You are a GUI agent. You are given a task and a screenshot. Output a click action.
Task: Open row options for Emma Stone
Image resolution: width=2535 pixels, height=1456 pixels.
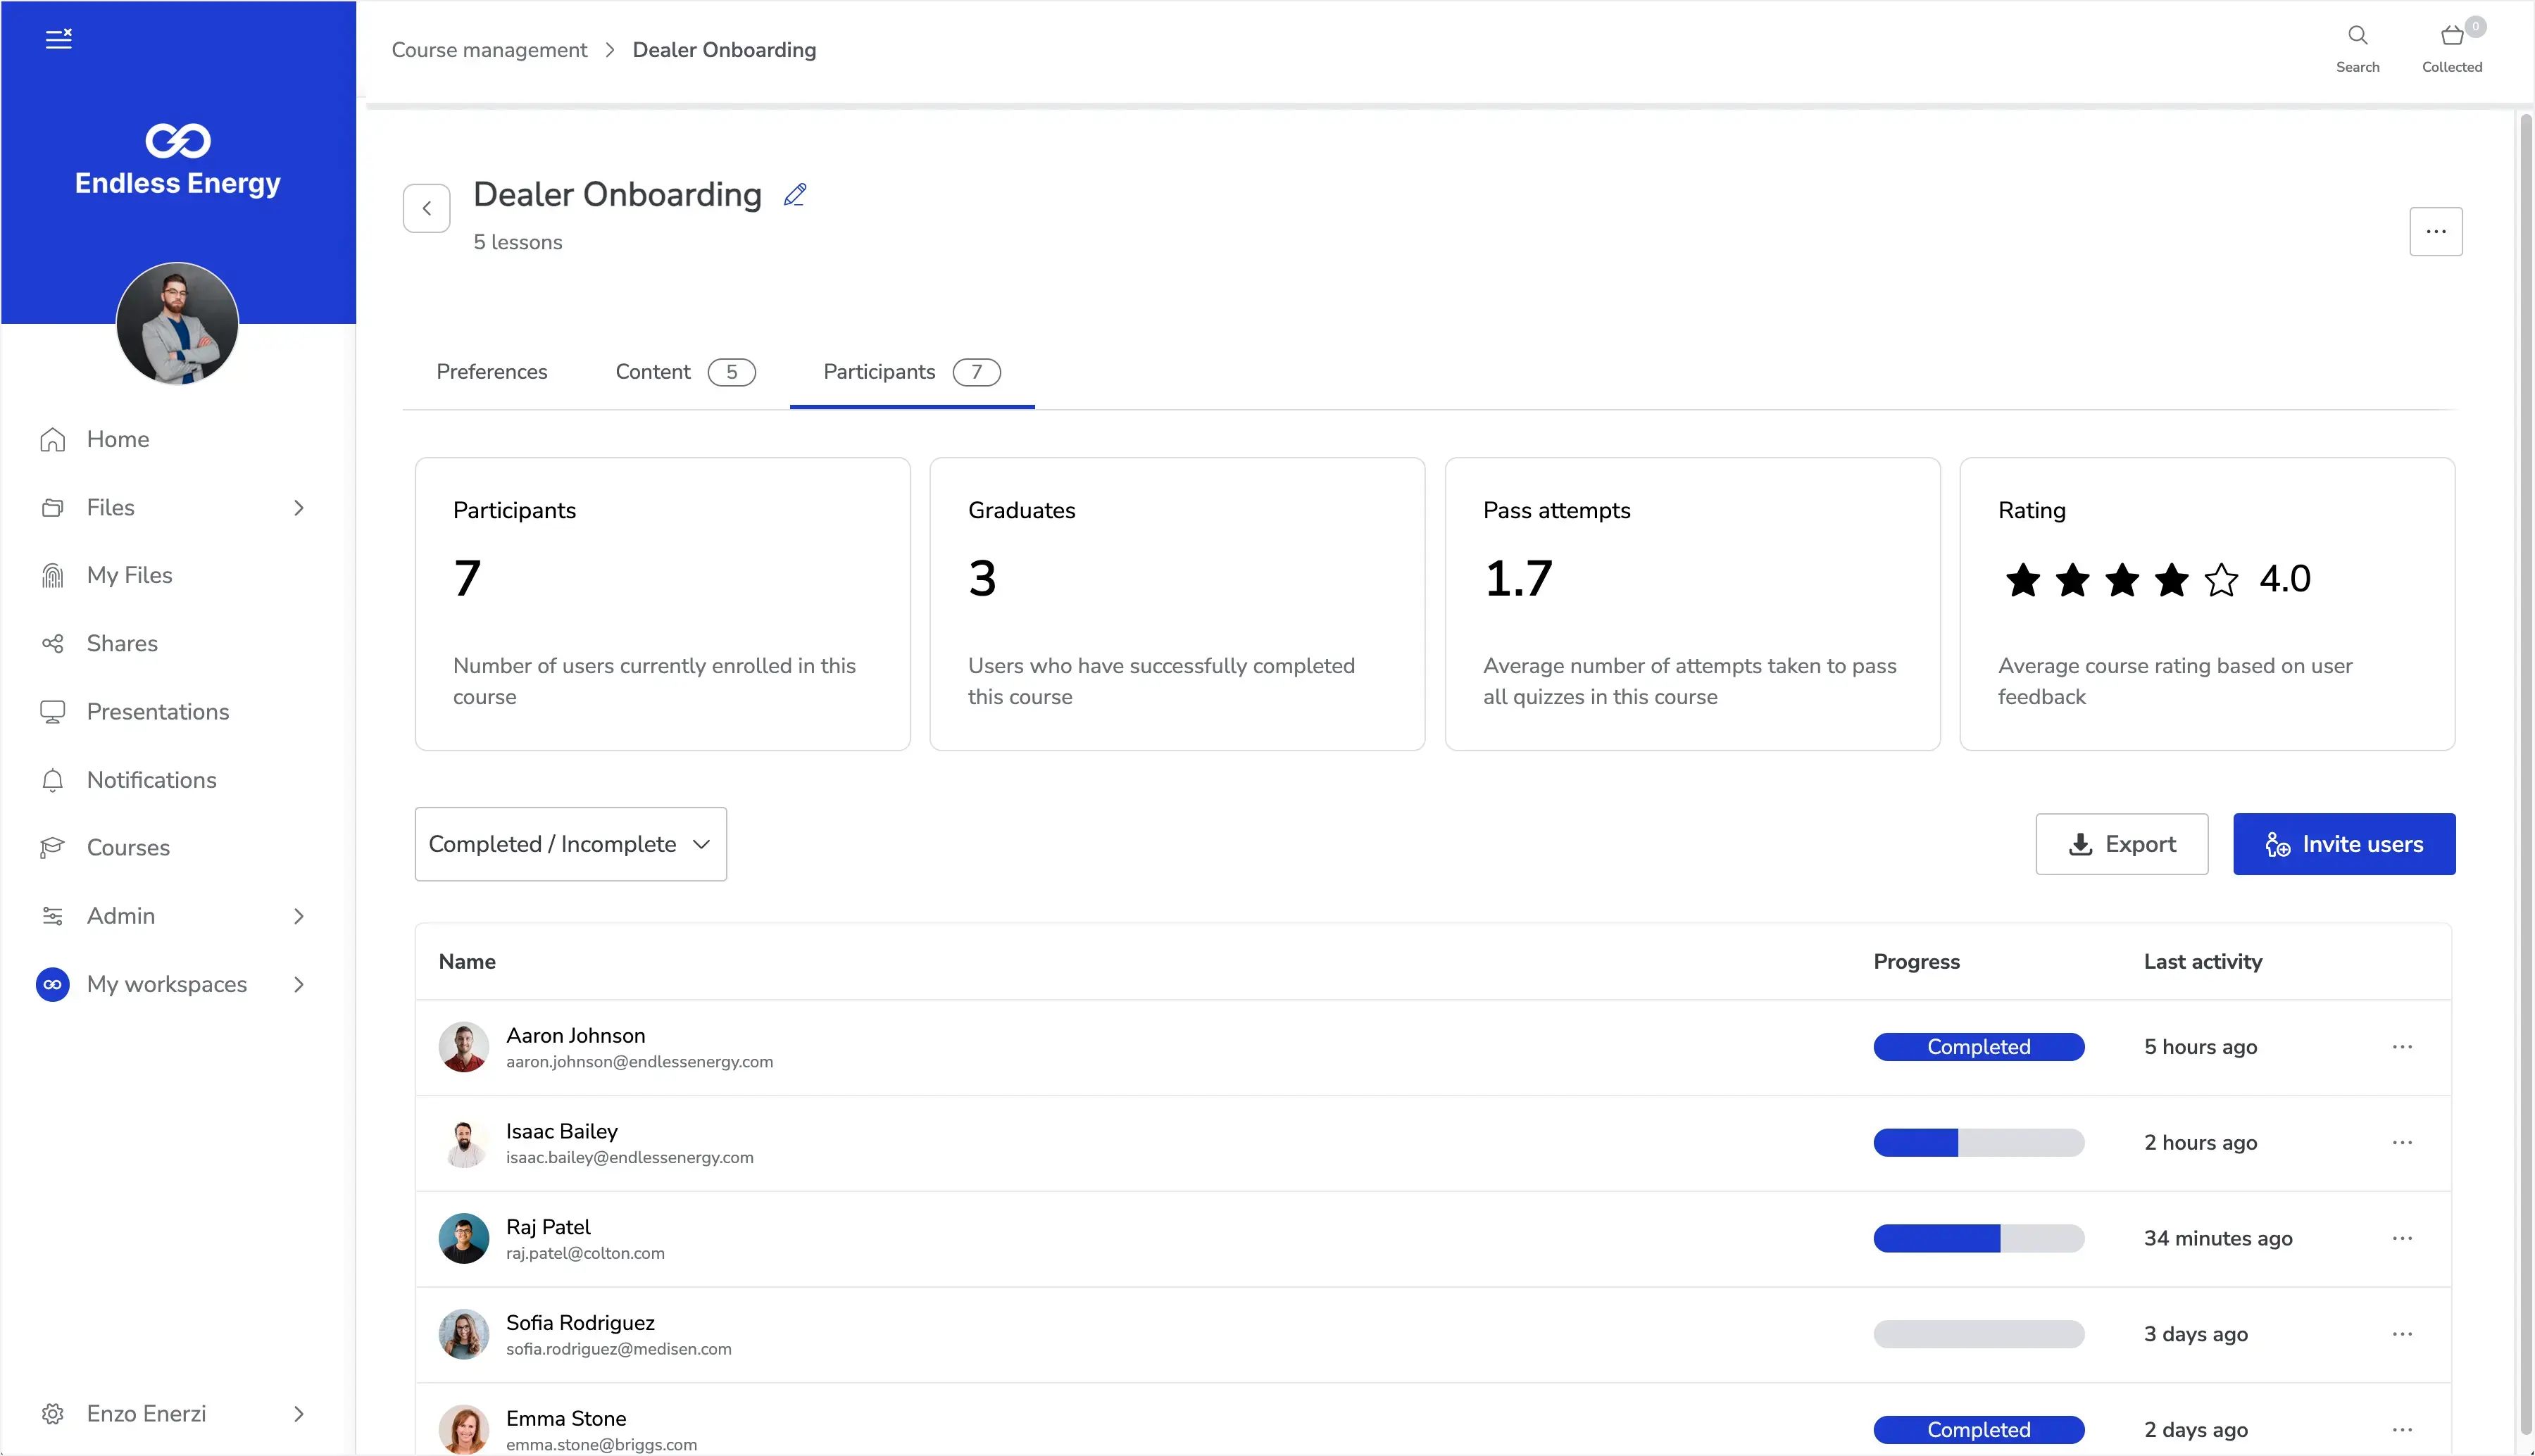pos(2402,1431)
